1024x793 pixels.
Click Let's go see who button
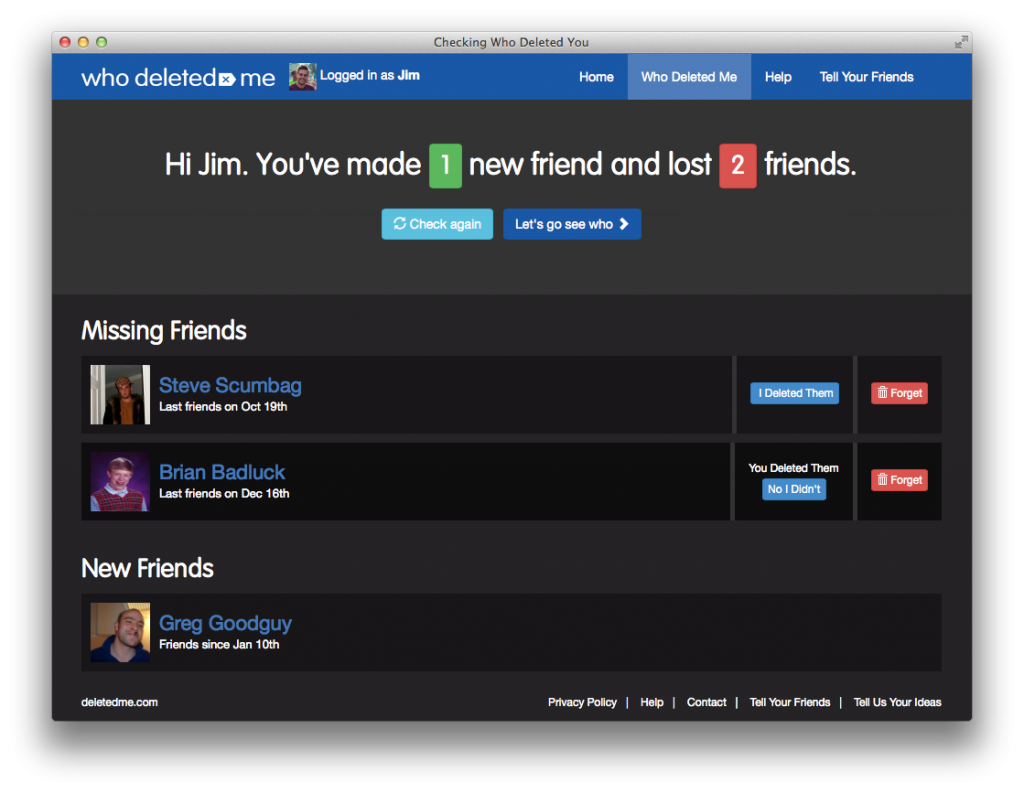click(x=571, y=224)
